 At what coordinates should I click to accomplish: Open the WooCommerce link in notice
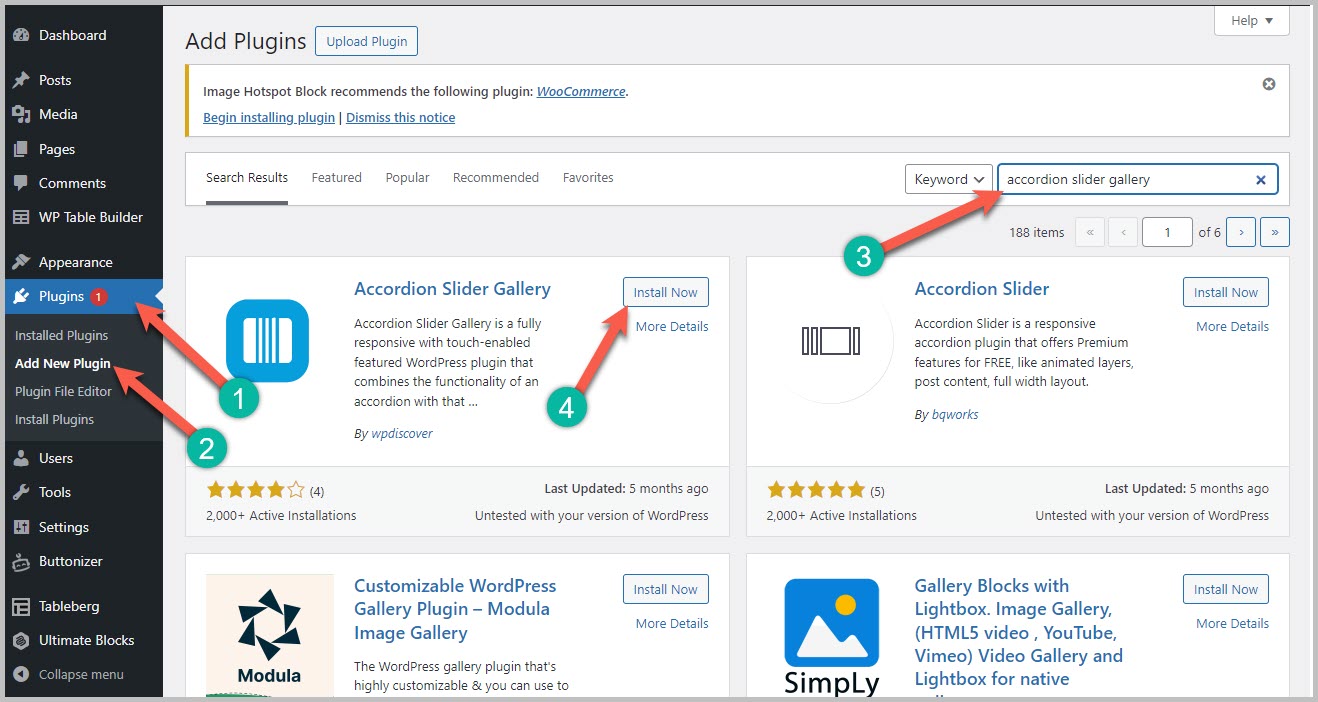coord(581,91)
